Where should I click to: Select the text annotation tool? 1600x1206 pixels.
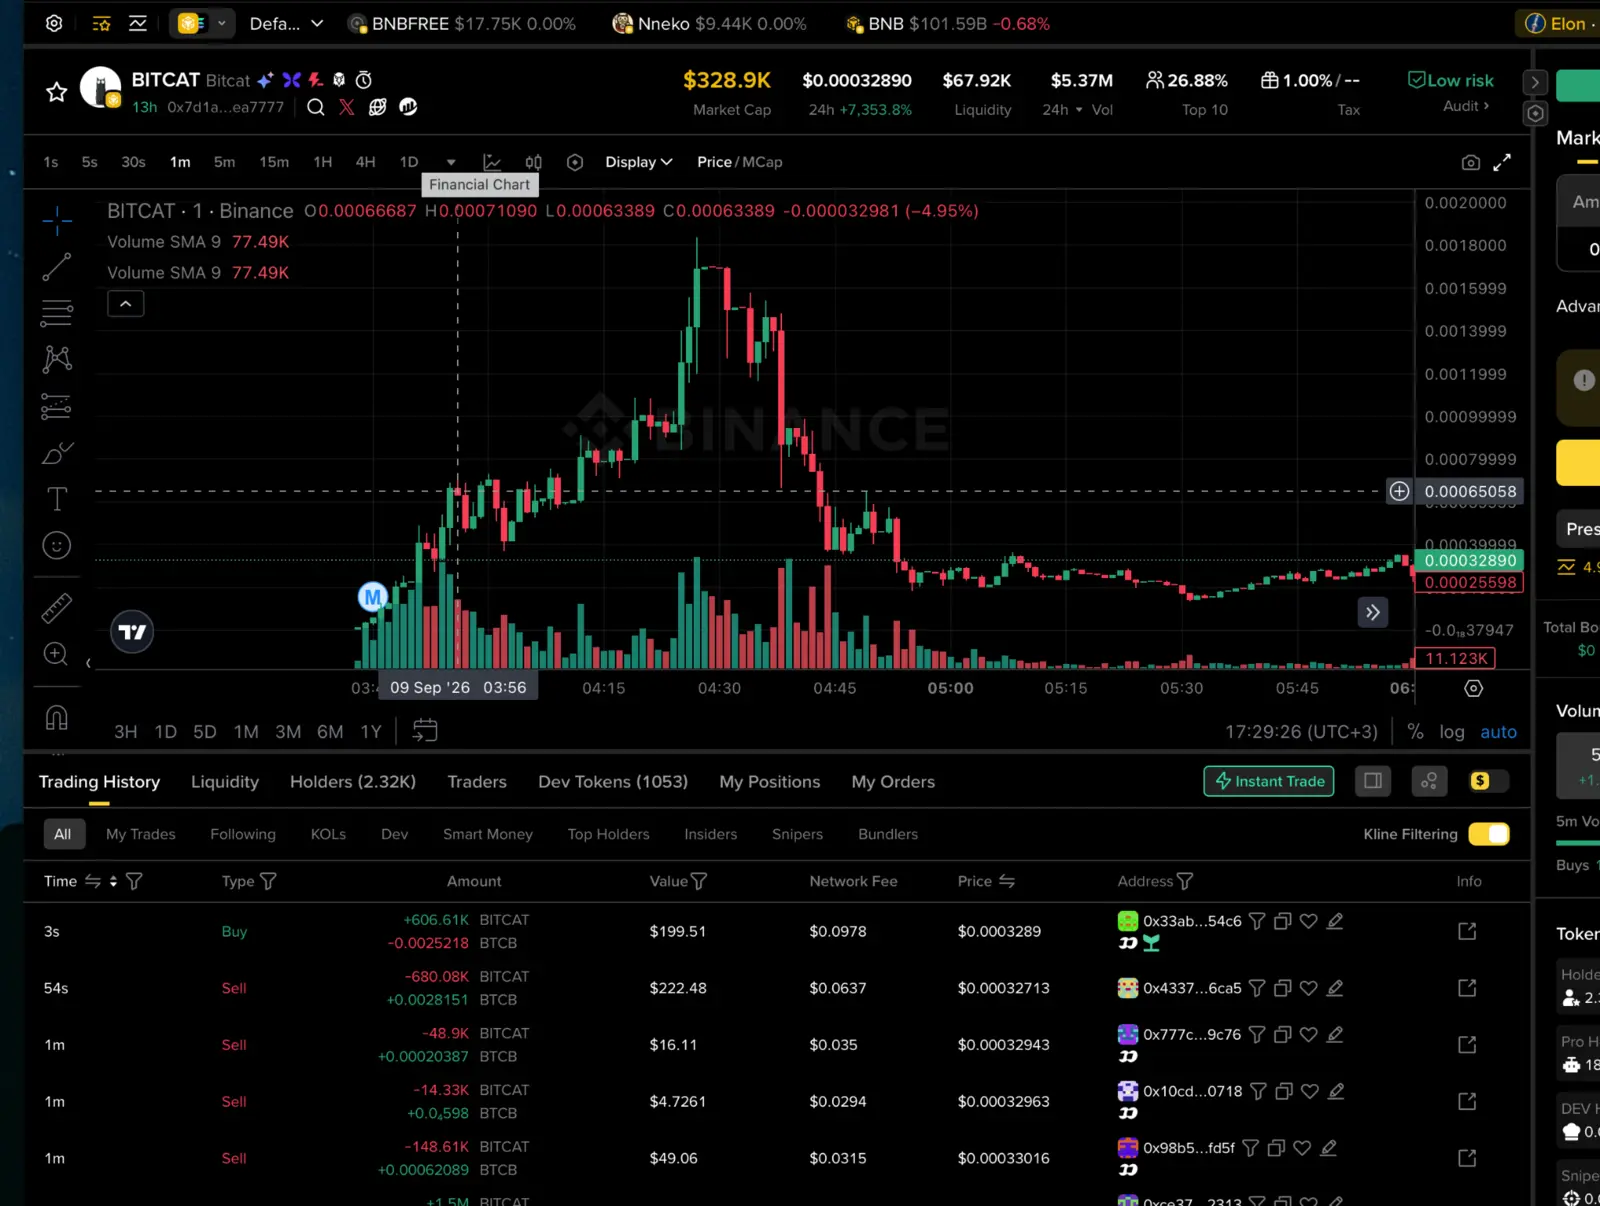[57, 499]
